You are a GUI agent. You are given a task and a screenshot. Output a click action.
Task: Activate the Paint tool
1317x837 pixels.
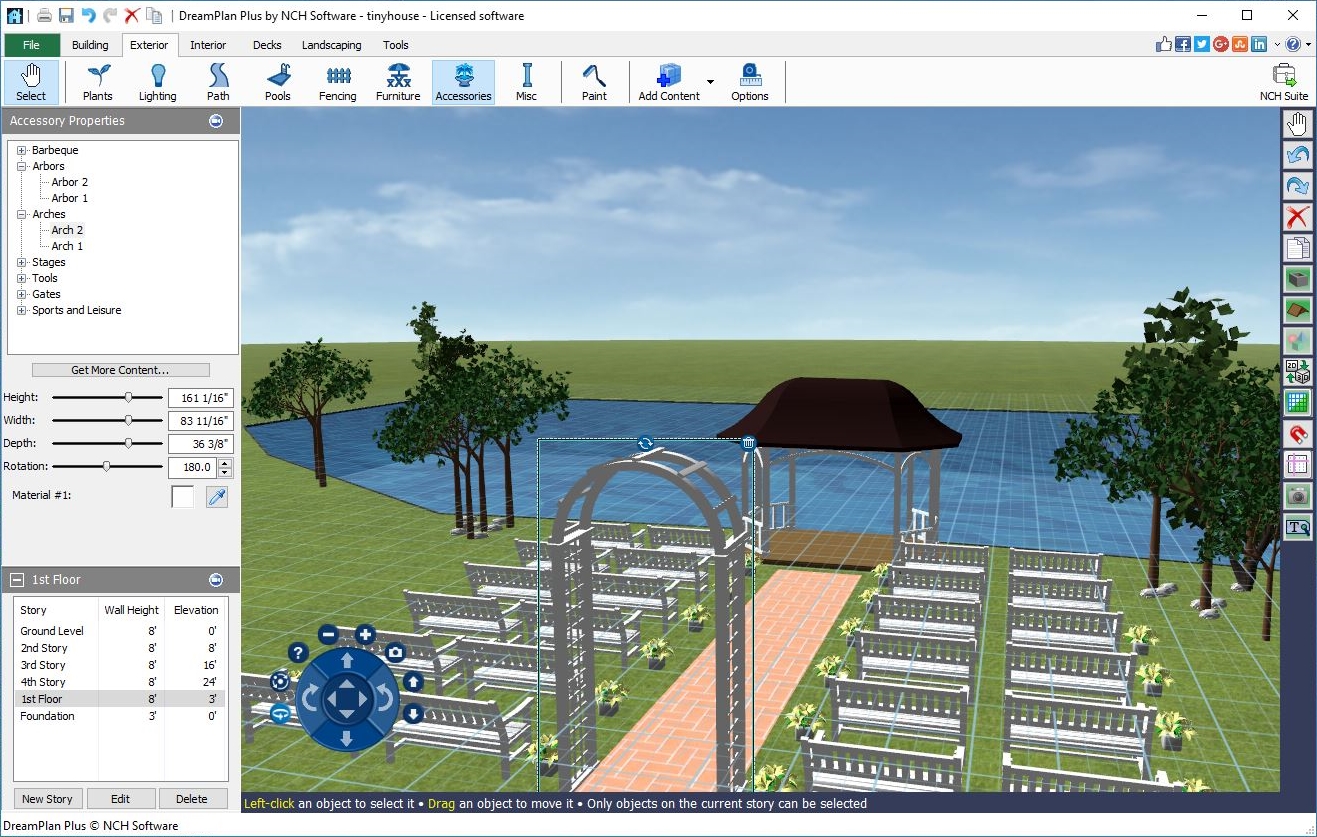(x=594, y=81)
